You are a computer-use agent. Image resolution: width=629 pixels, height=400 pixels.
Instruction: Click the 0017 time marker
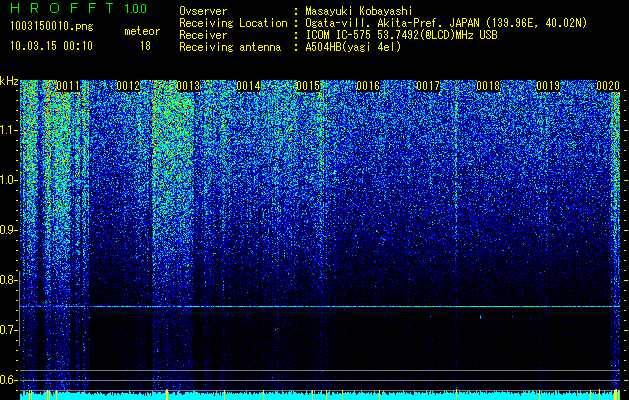[x=428, y=86]
